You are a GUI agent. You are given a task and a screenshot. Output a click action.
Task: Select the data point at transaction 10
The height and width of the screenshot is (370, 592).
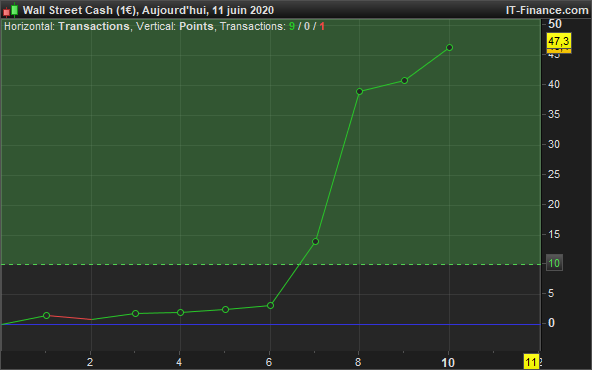(449, 48)
